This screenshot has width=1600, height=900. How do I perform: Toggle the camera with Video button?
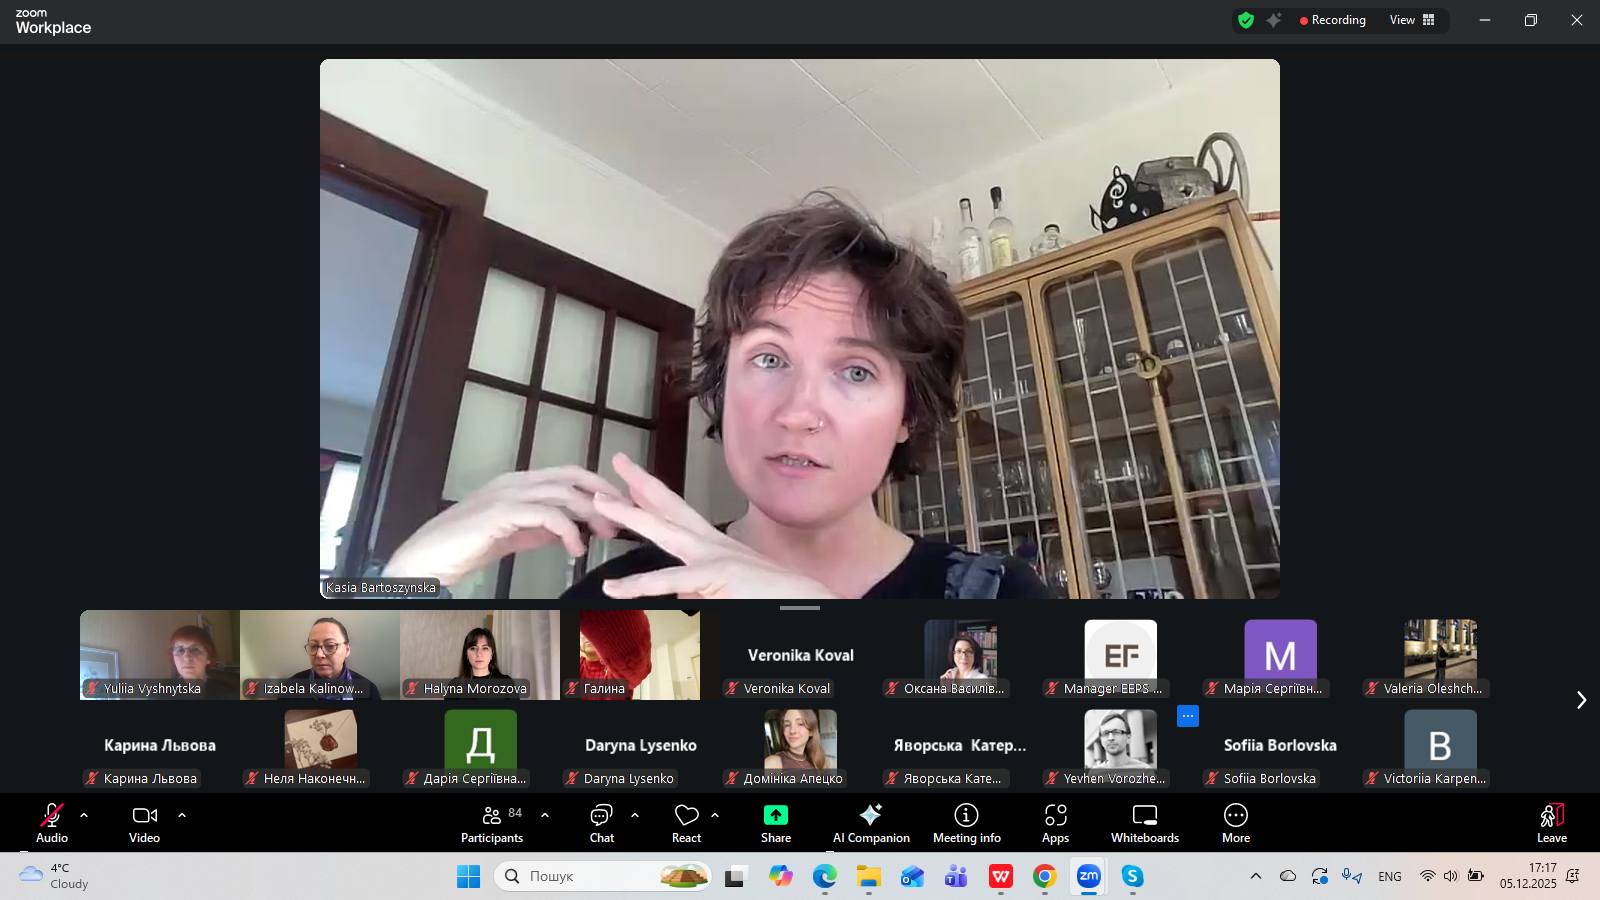[x=144, y=823]
